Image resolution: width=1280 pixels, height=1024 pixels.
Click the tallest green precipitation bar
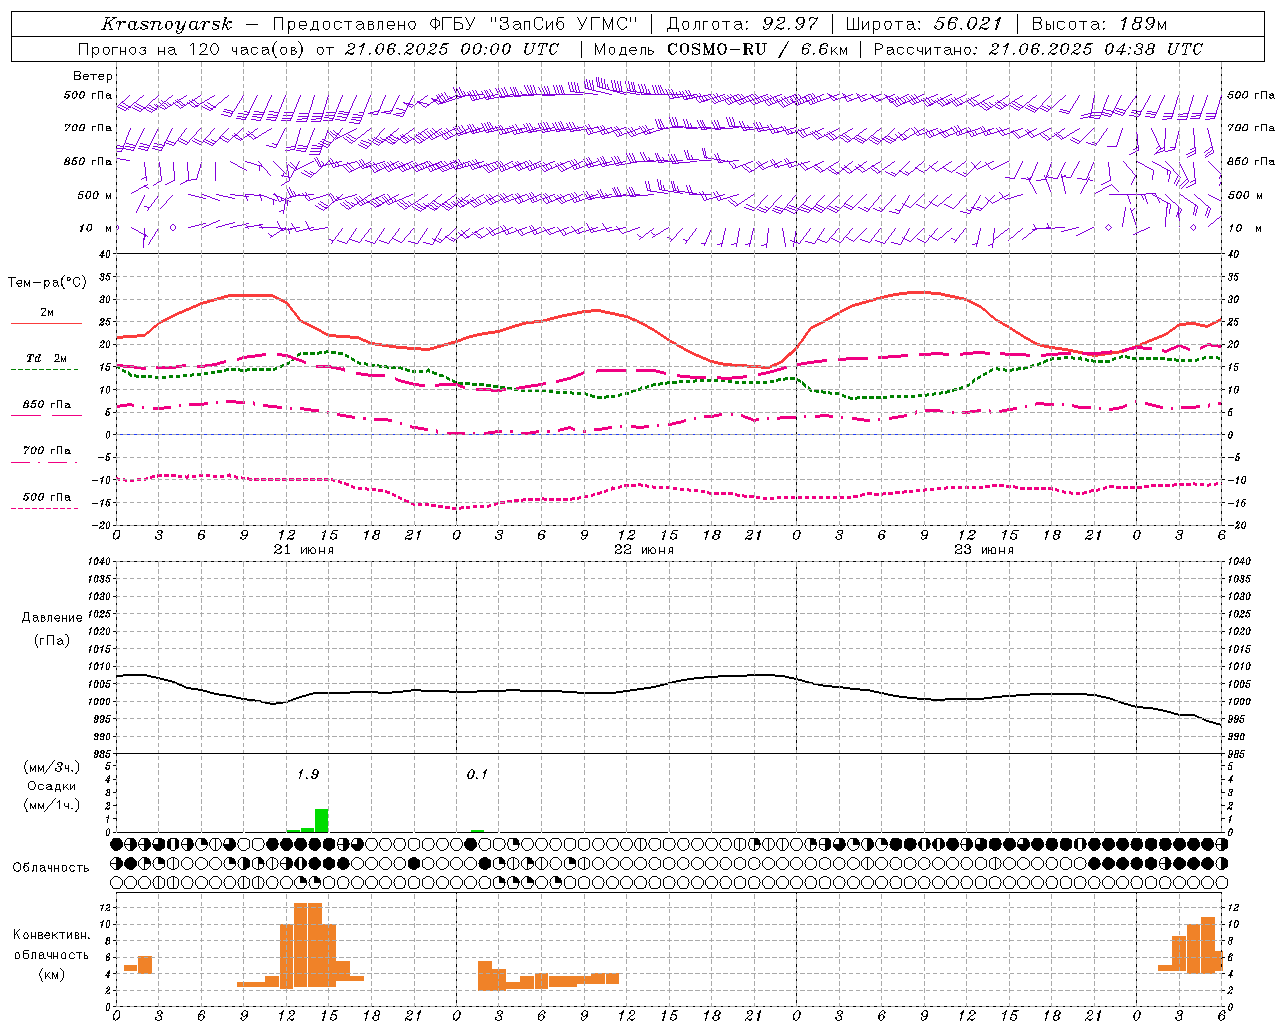321,820
